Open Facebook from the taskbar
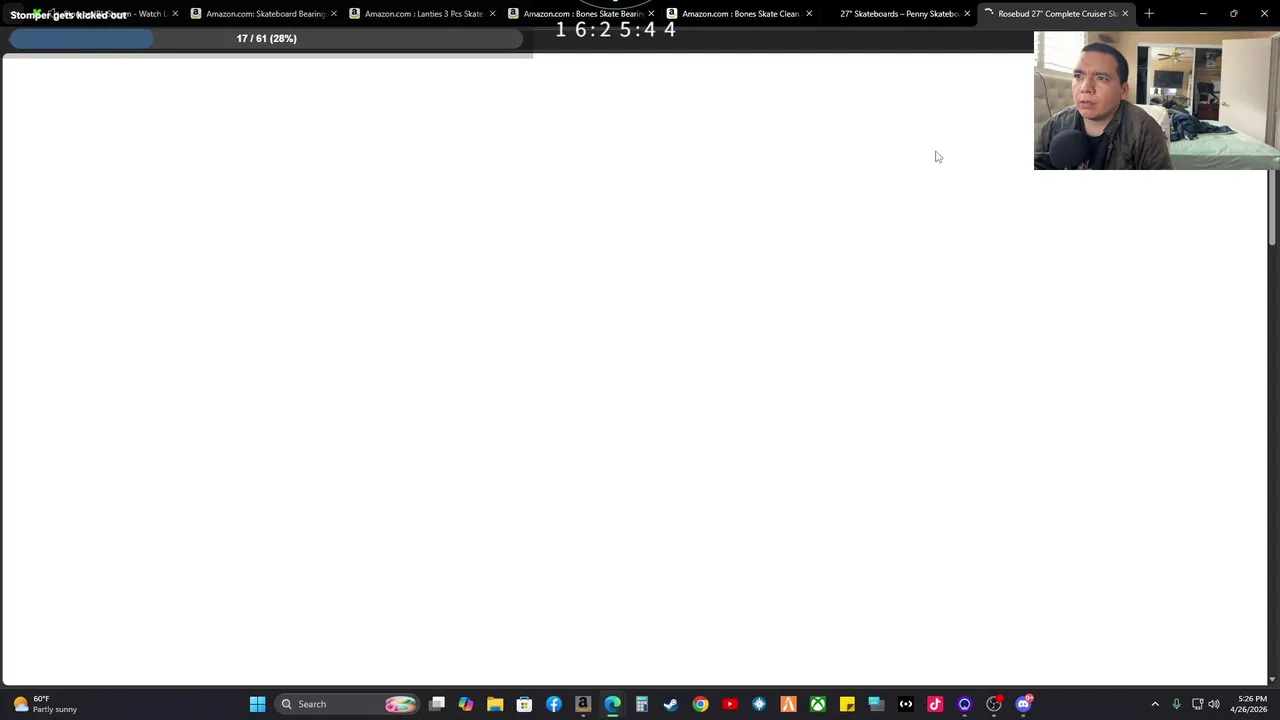 click(x=554, y=704)
